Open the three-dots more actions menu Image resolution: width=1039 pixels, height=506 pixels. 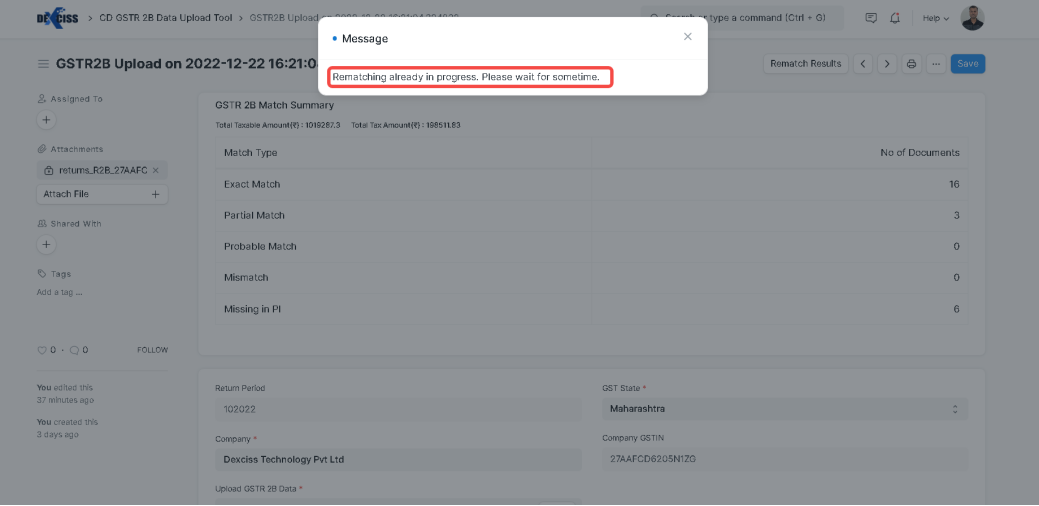pos(935,64)
